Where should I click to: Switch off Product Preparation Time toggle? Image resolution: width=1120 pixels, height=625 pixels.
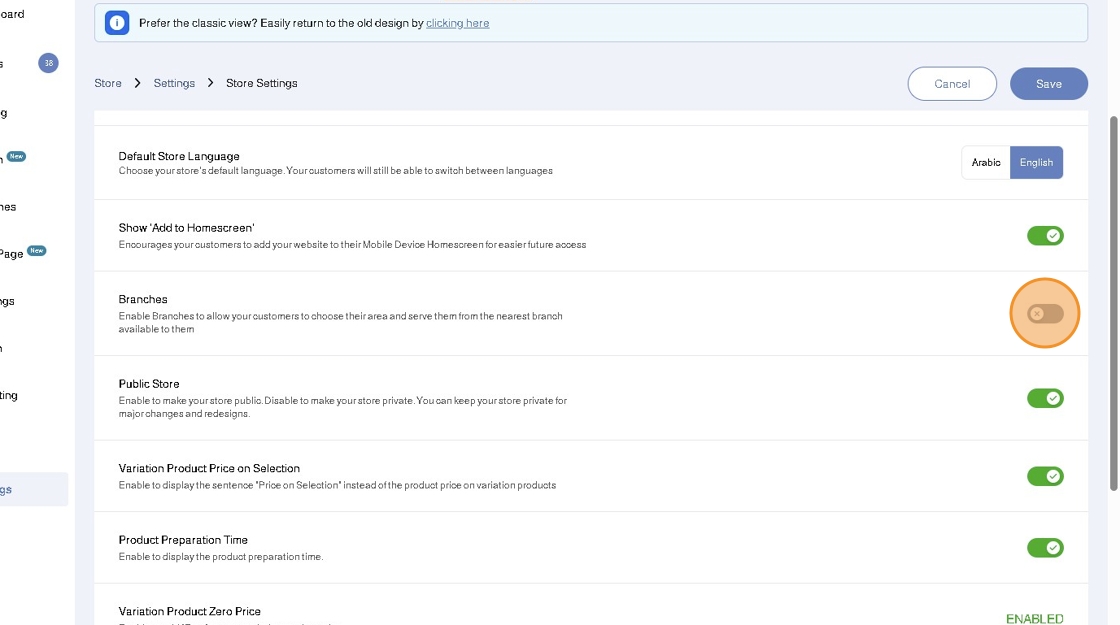[1045, 548]
